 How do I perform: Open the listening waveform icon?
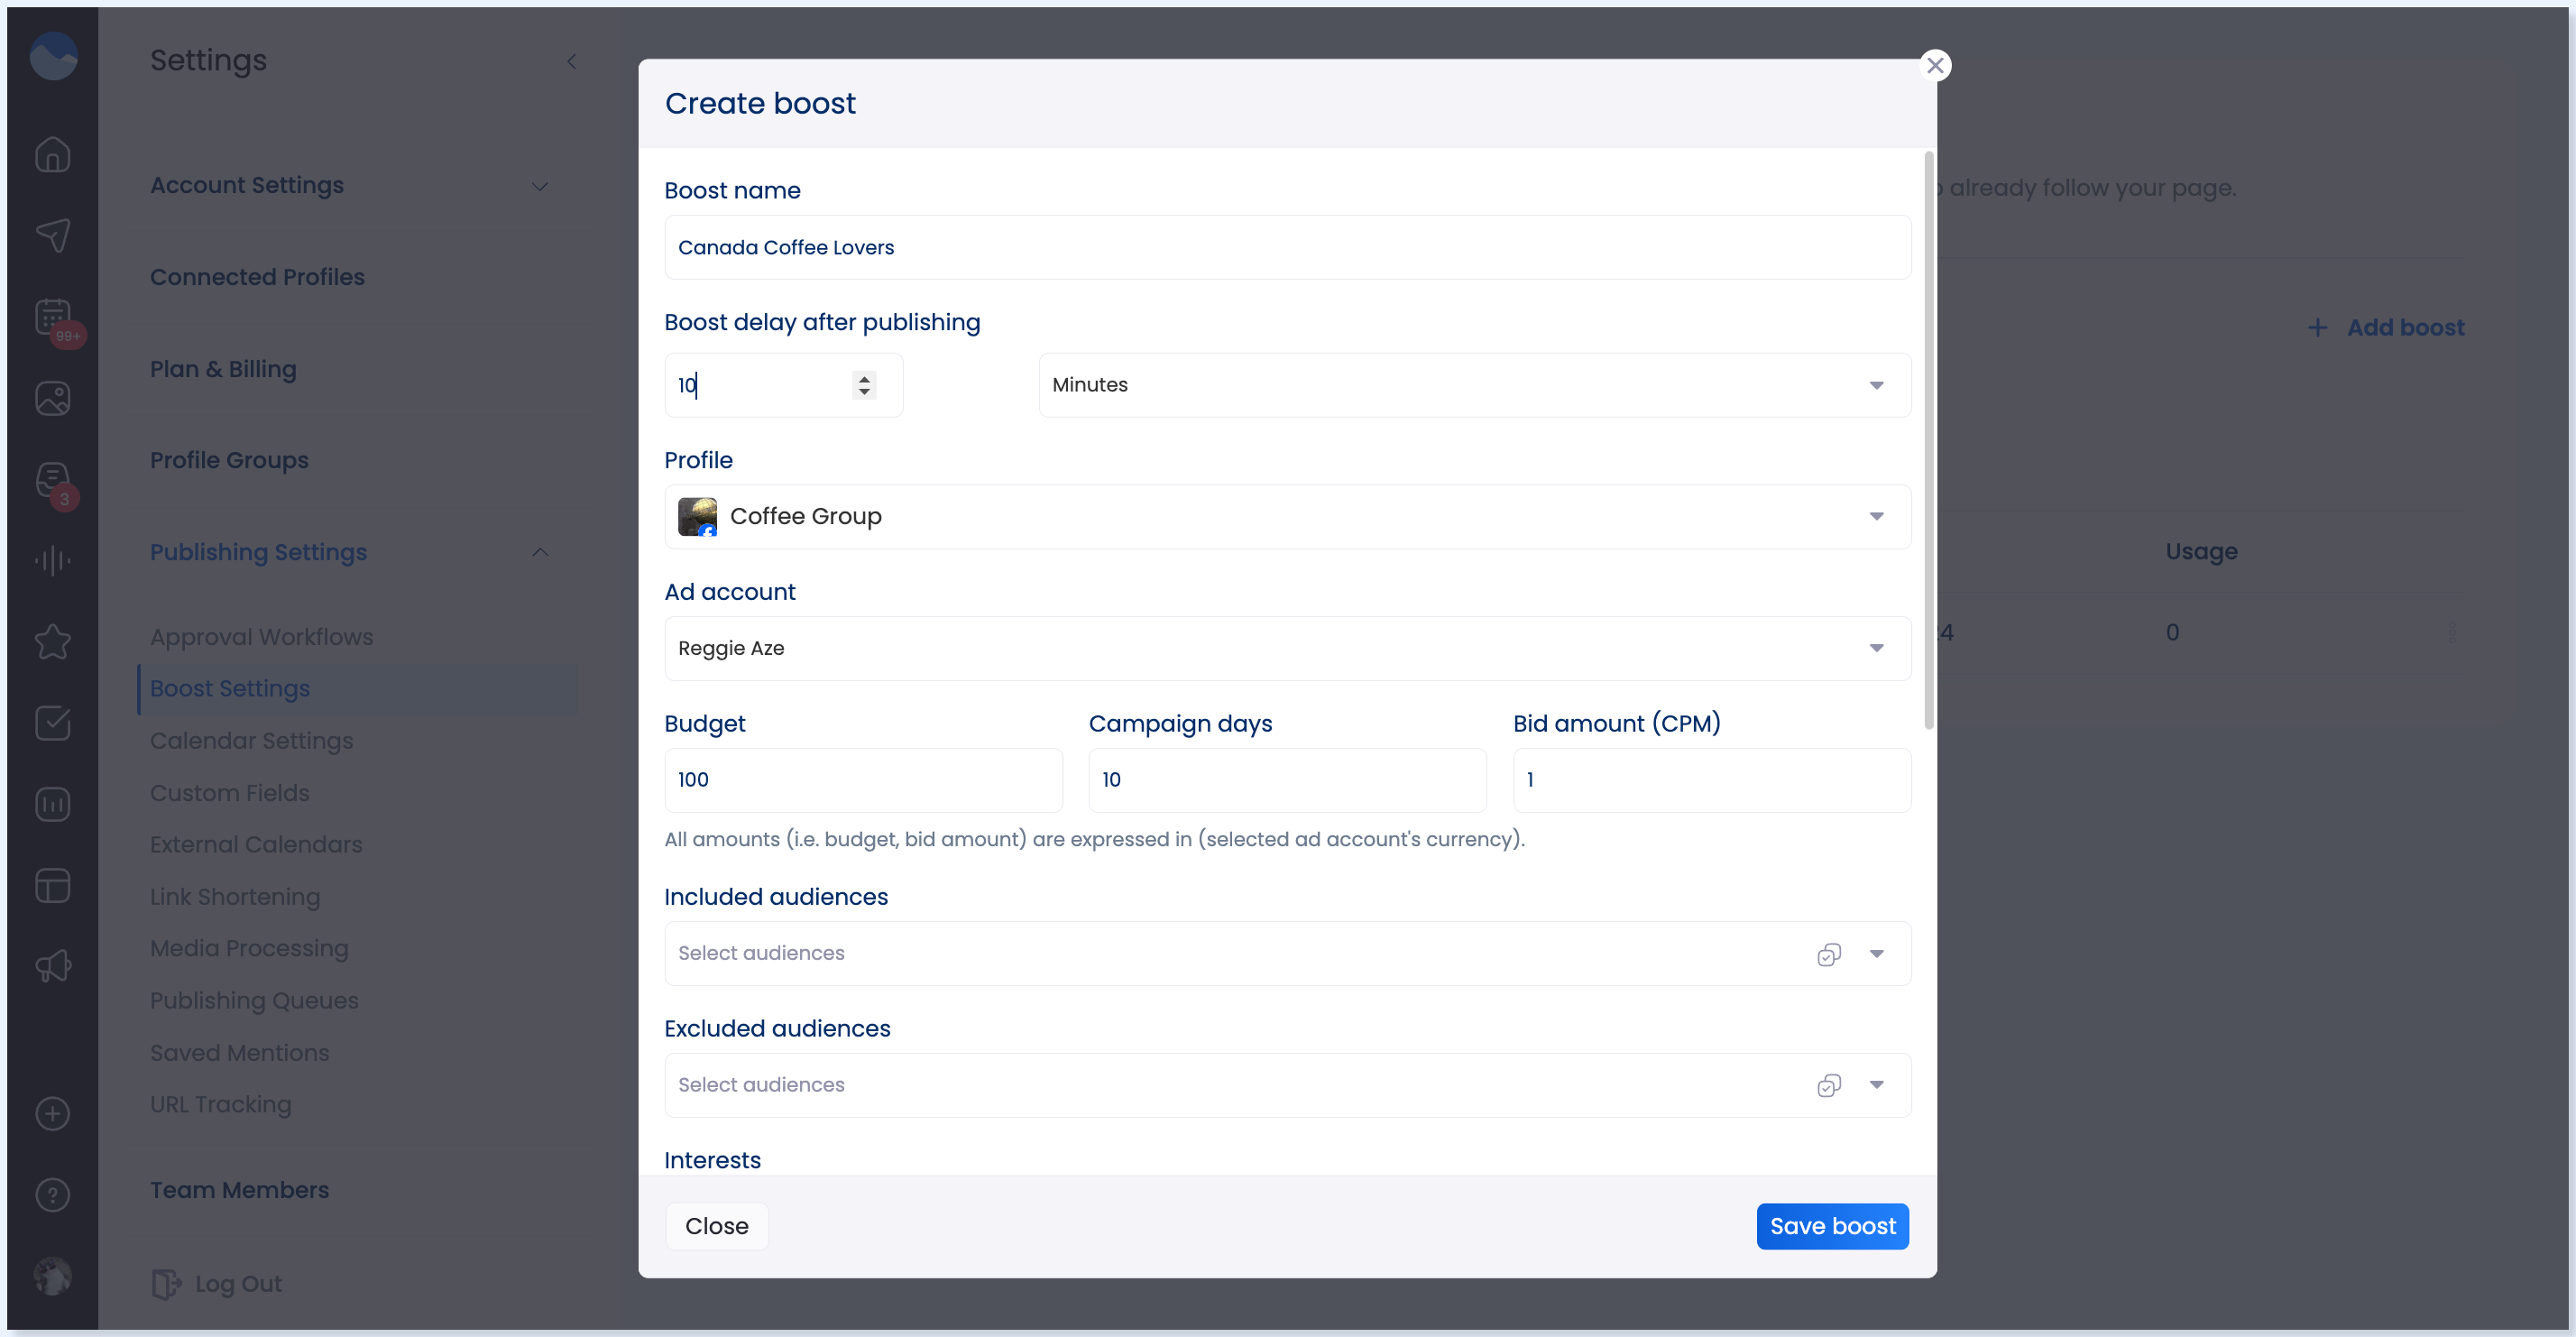(x=53, y=561)
